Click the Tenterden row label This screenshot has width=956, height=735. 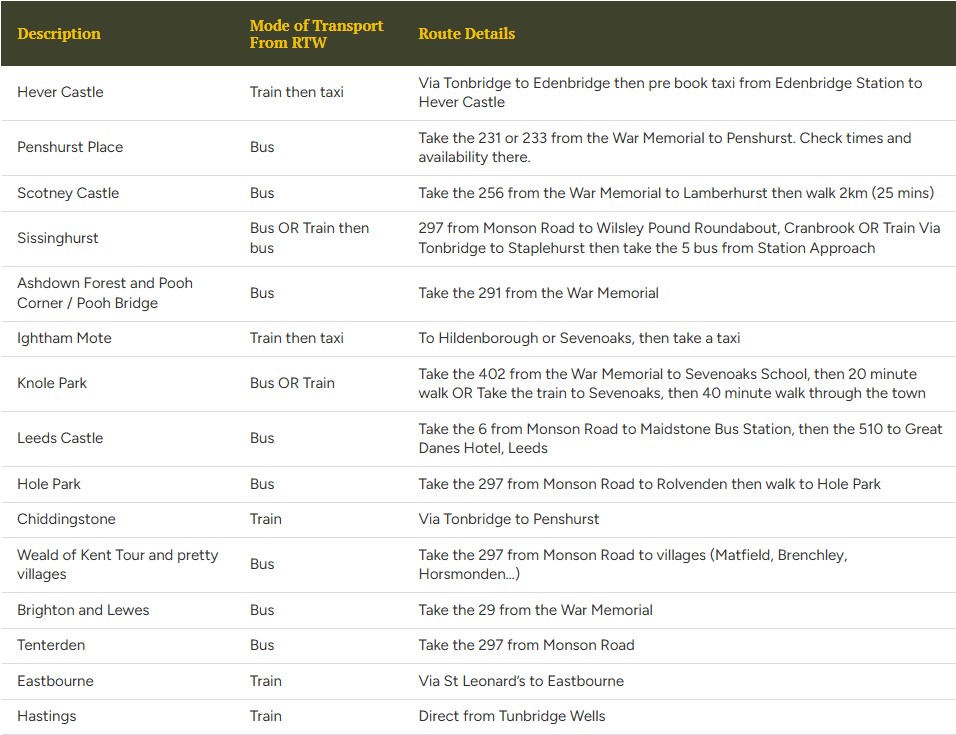click(x=51, y=645)
